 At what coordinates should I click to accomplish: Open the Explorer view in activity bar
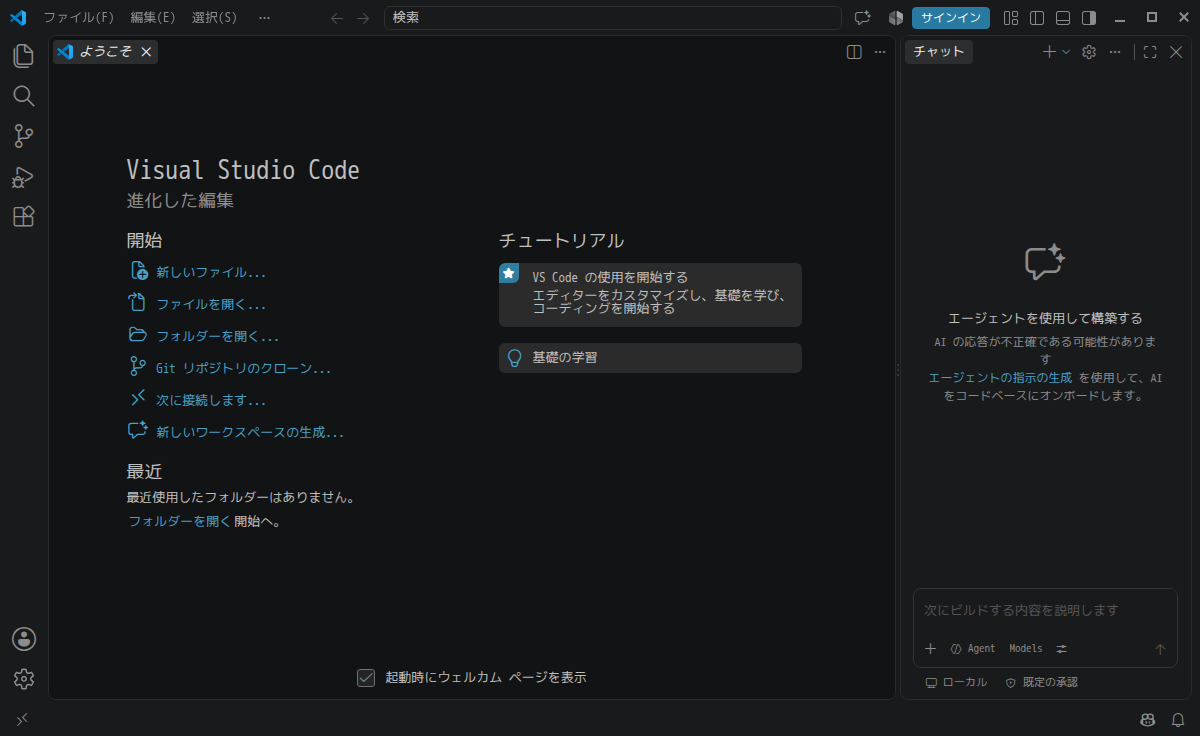point(24,55)
